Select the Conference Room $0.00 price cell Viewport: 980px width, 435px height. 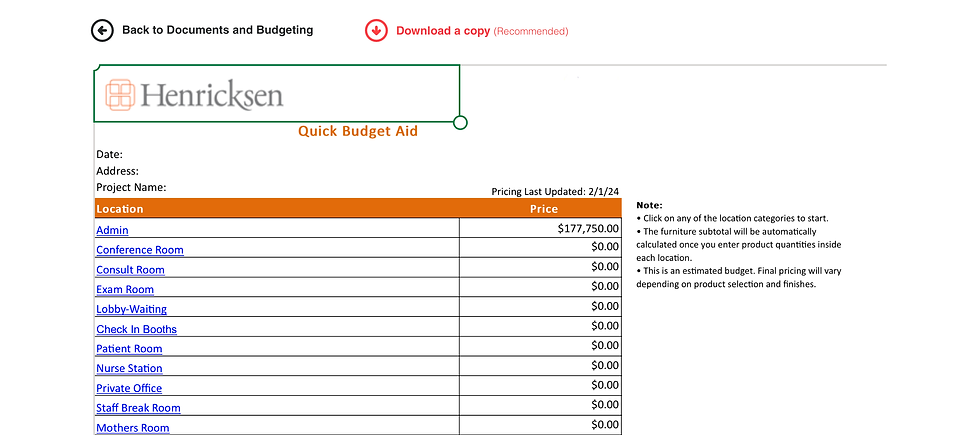pos(541,248)
